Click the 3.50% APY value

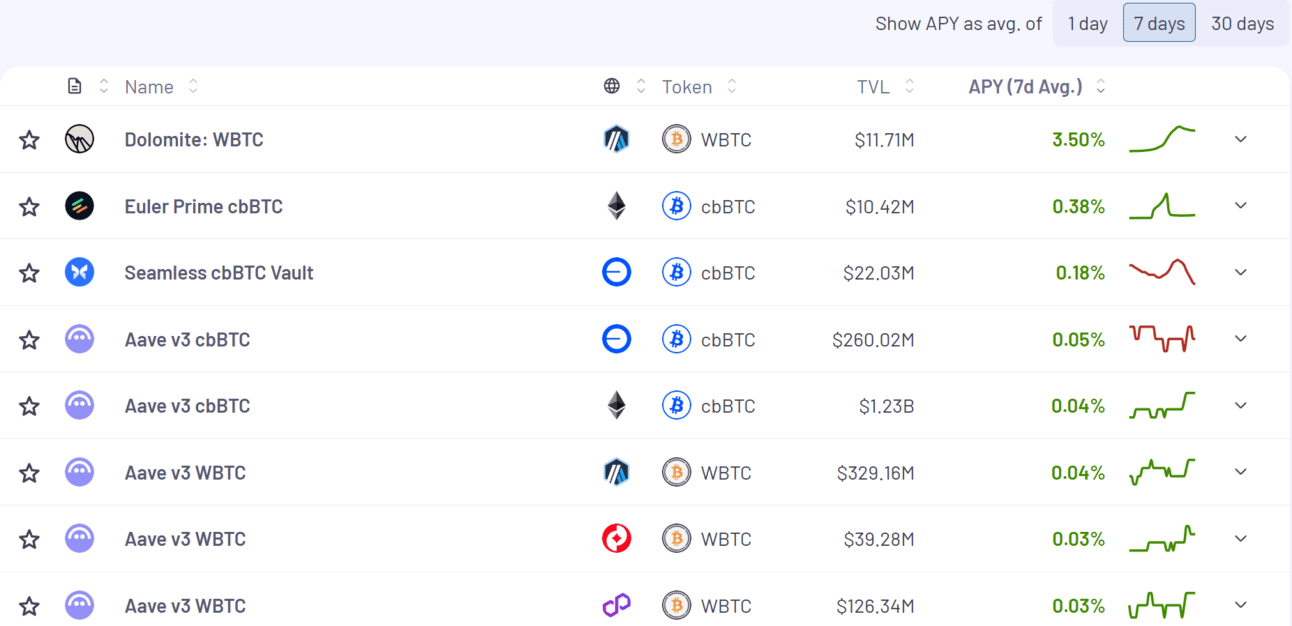tap(1078, 140)
